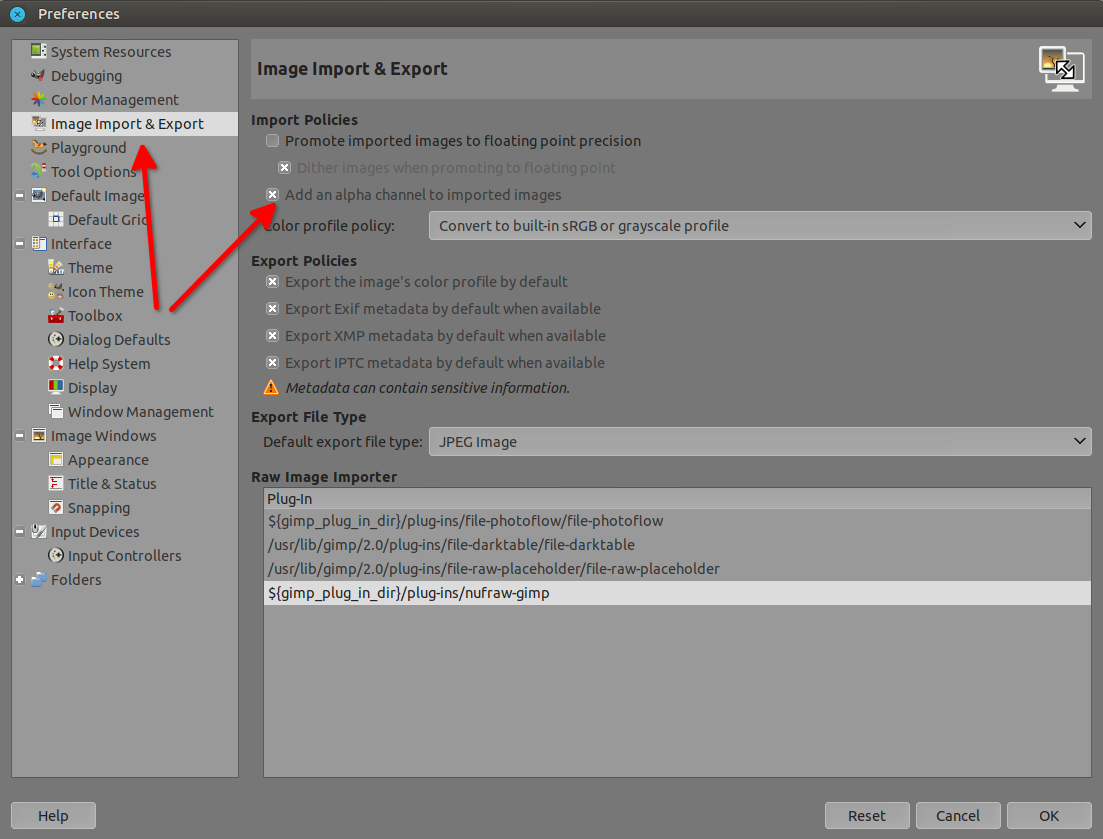
Task: Click the Image Windows icon
Action: point(39,435)
